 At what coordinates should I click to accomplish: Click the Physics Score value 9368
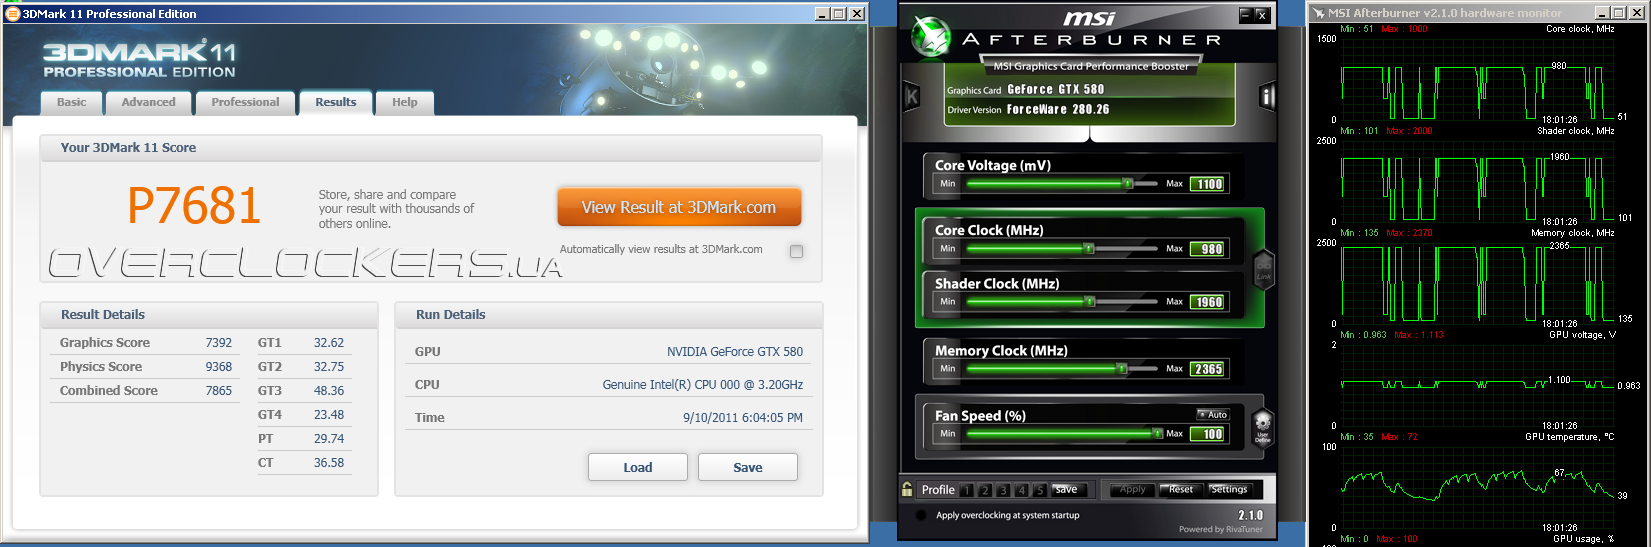[x=219, y=367]
